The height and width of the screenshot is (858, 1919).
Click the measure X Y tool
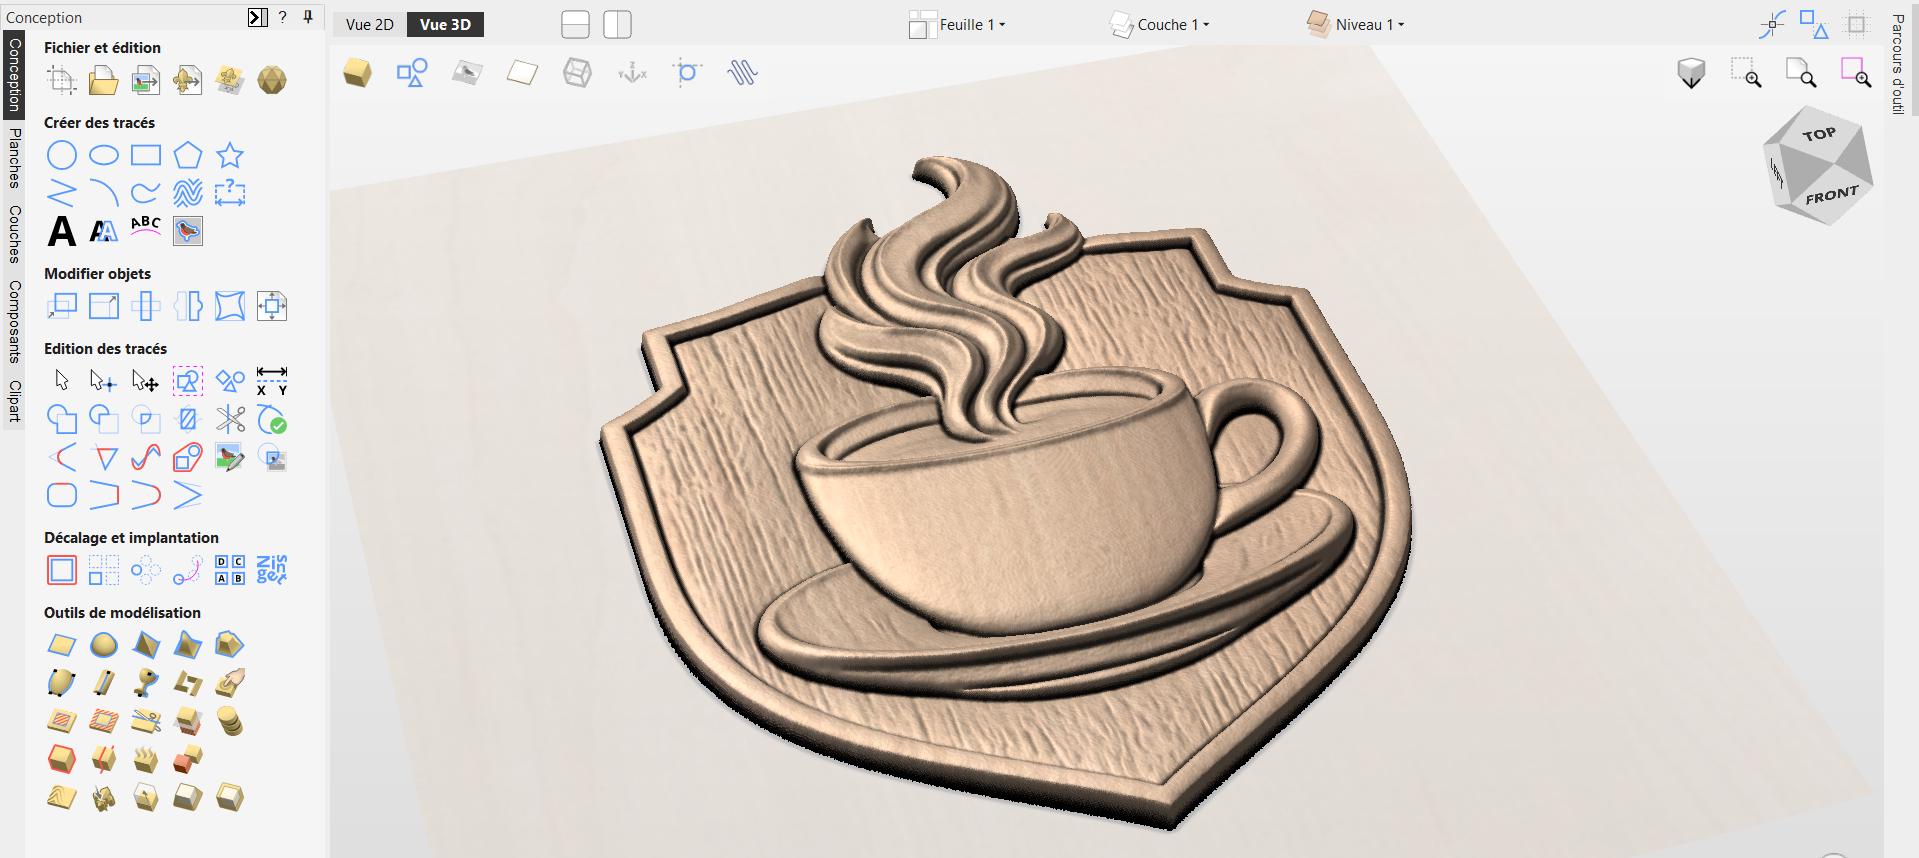pyautogui.click(x=272, y=381)
